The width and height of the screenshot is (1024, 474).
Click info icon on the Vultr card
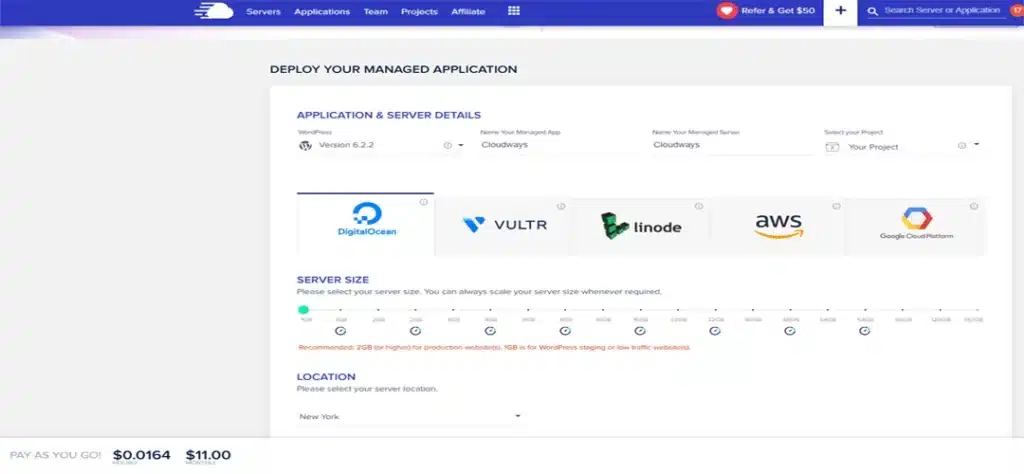[x=560, y=206]
